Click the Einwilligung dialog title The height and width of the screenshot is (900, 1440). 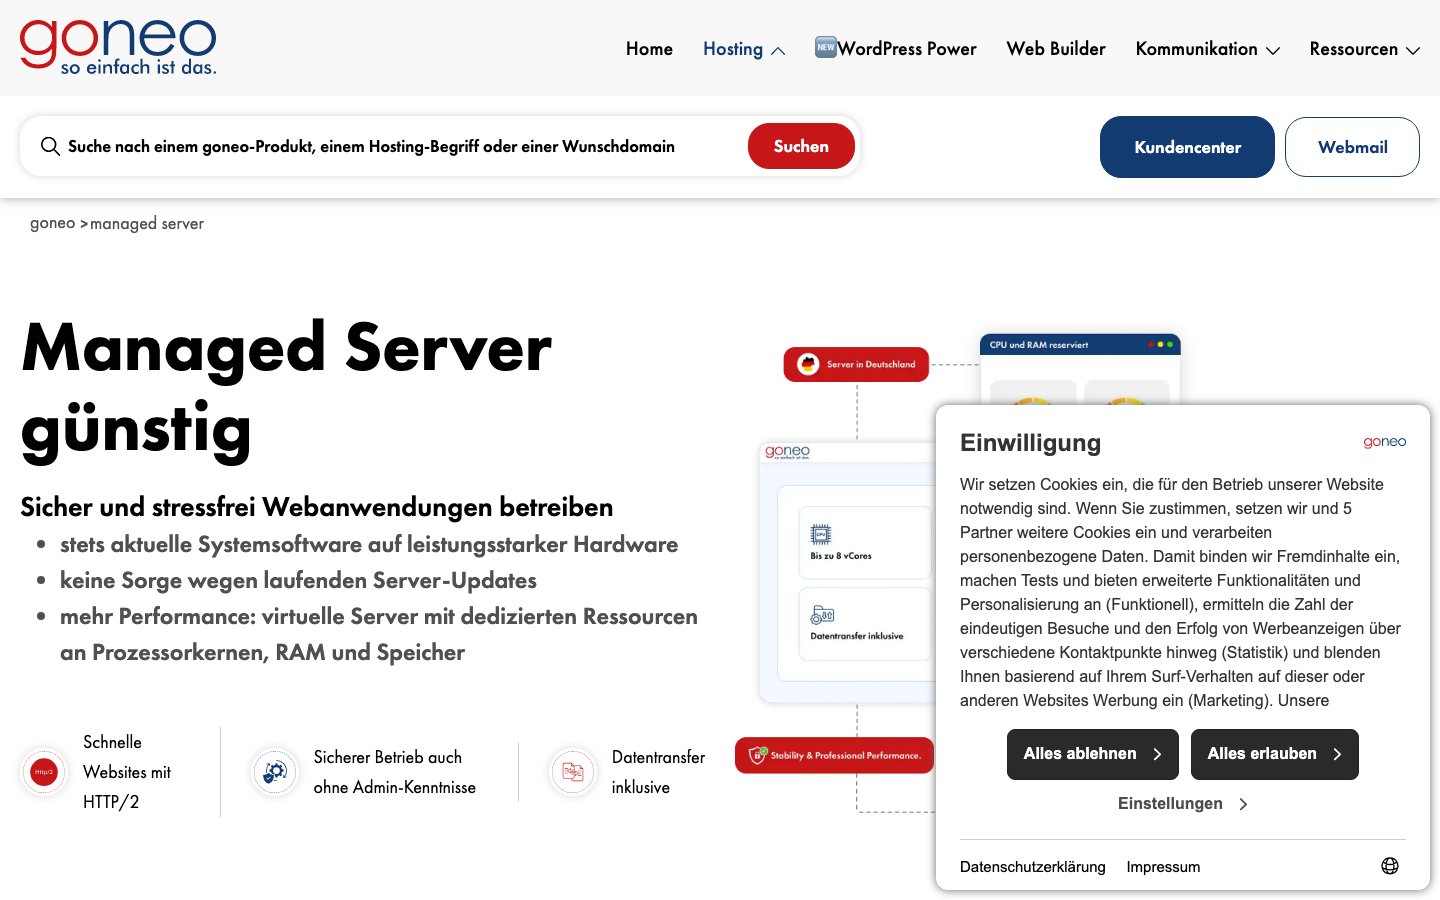point(1030,443)
